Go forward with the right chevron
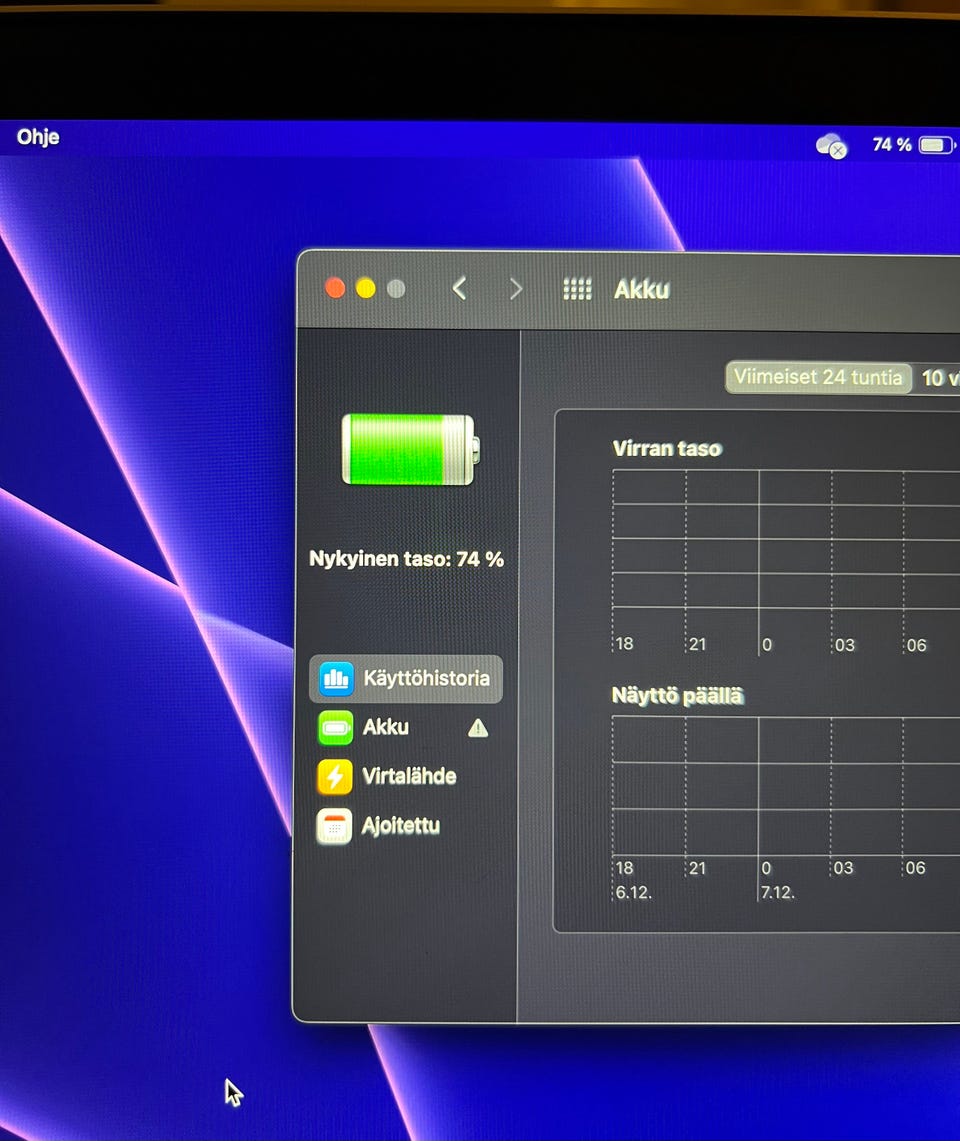Image resolution: width=960 pixels, height=1141 pixels. 515,289
